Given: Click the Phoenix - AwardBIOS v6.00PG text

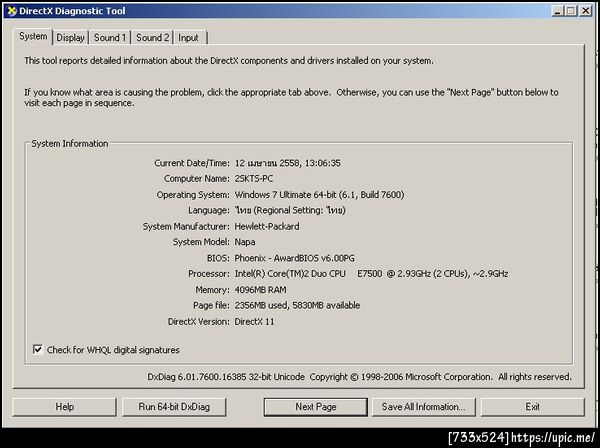Looking at the screenshot, I should point(294,258).
